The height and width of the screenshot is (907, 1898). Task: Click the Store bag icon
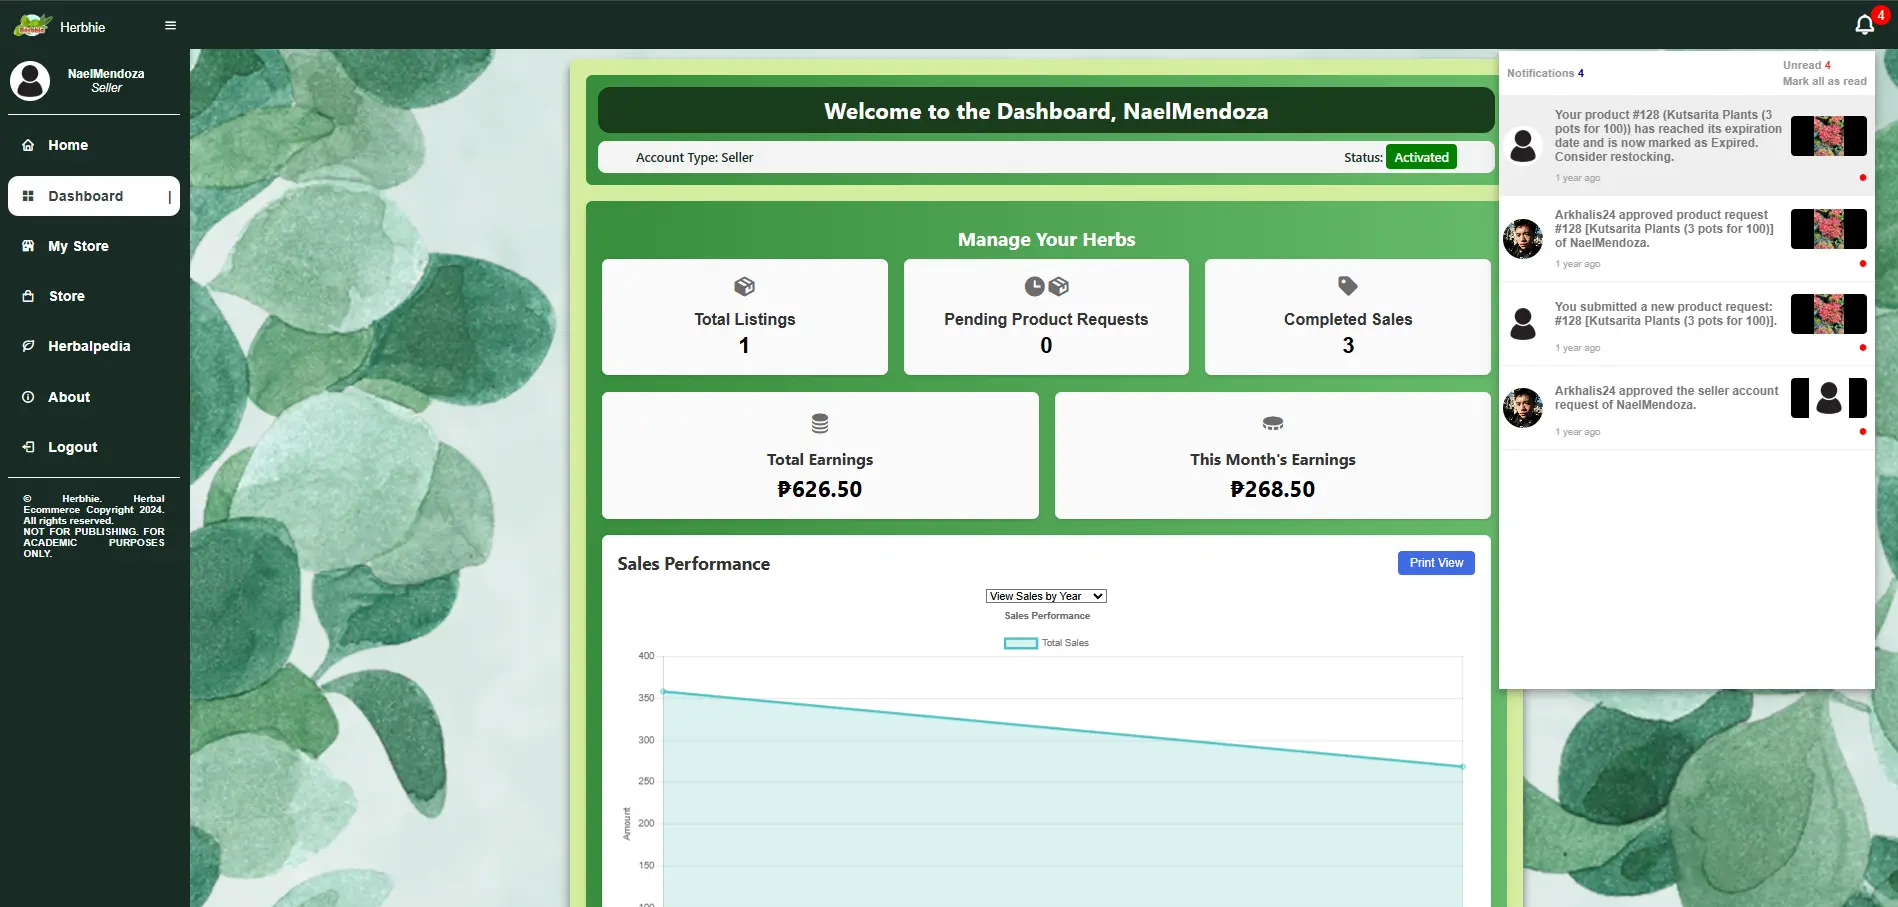pos(28,296)
